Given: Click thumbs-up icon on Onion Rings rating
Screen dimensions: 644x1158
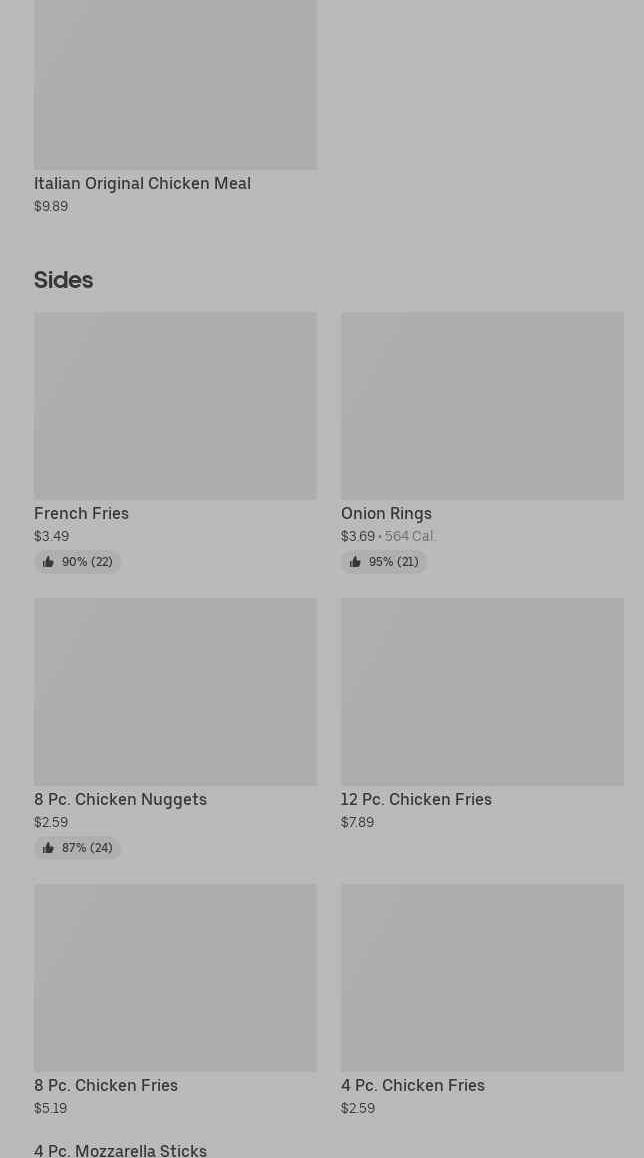Looking at the screenshot, I should (x=355, y=562).
